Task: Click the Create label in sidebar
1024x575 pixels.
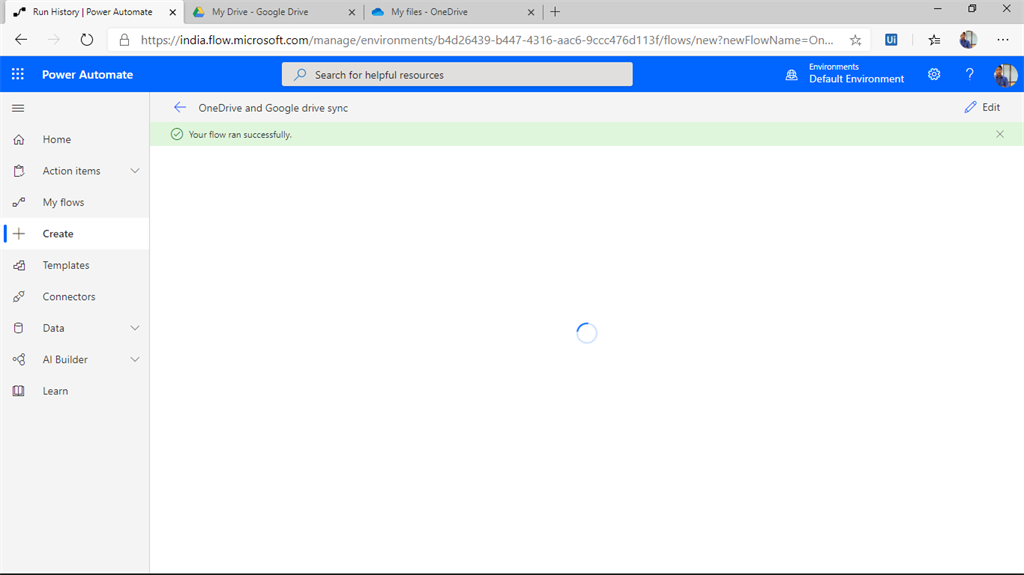Action: tap(58, 233)
